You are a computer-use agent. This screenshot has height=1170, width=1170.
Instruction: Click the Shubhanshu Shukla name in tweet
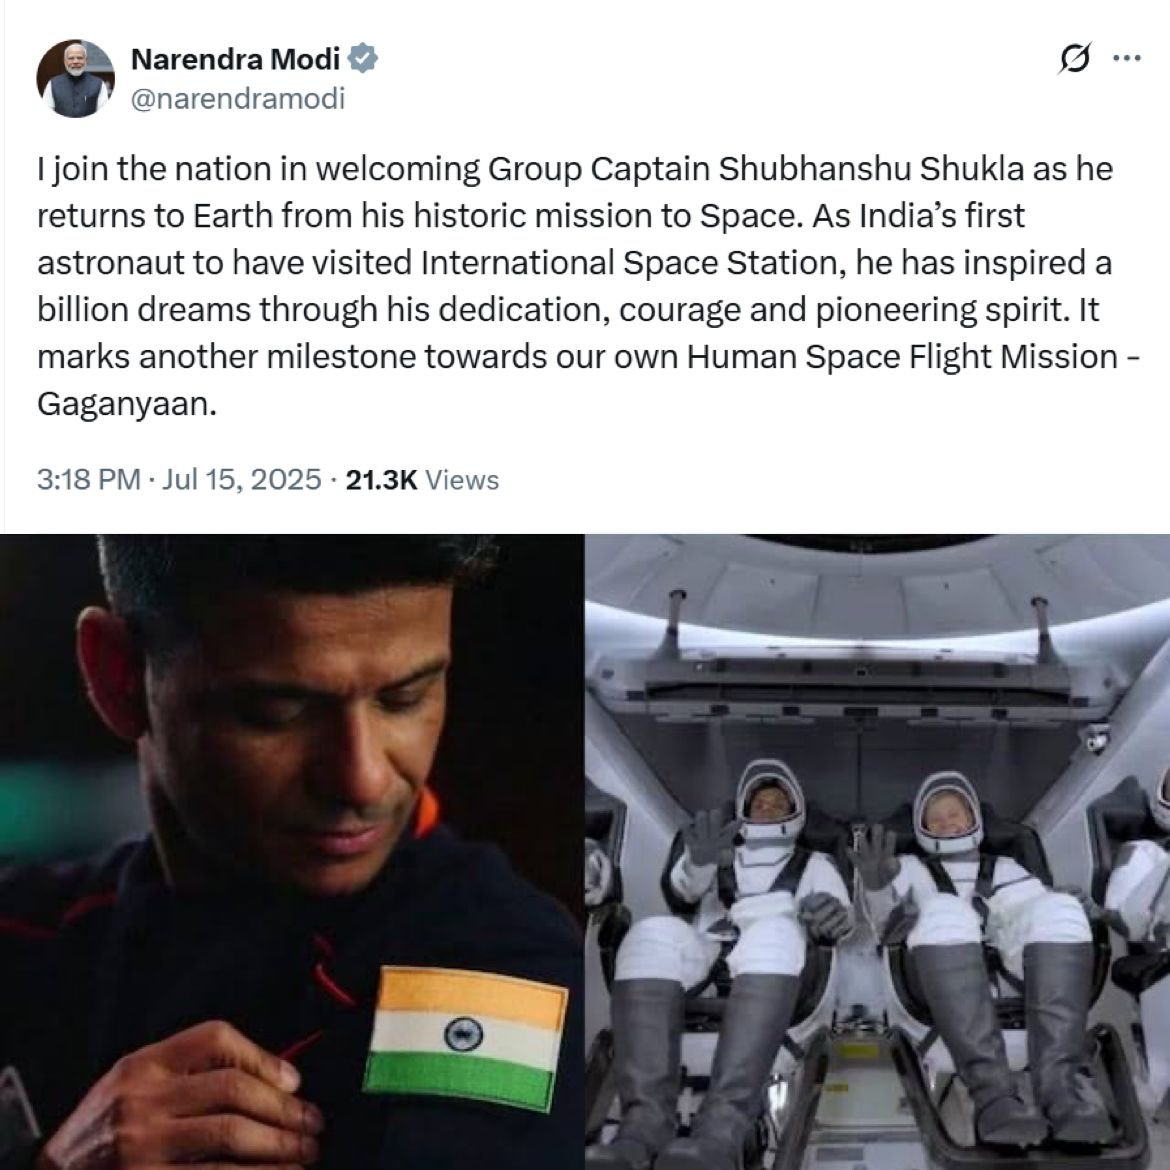click(x=871, y=169)
